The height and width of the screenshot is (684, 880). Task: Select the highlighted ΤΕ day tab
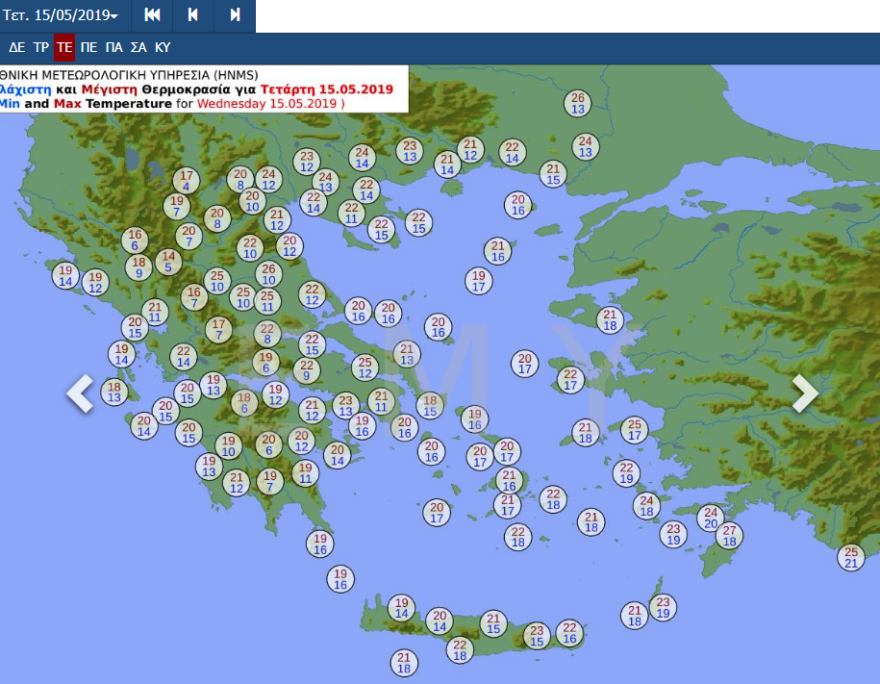65,47
